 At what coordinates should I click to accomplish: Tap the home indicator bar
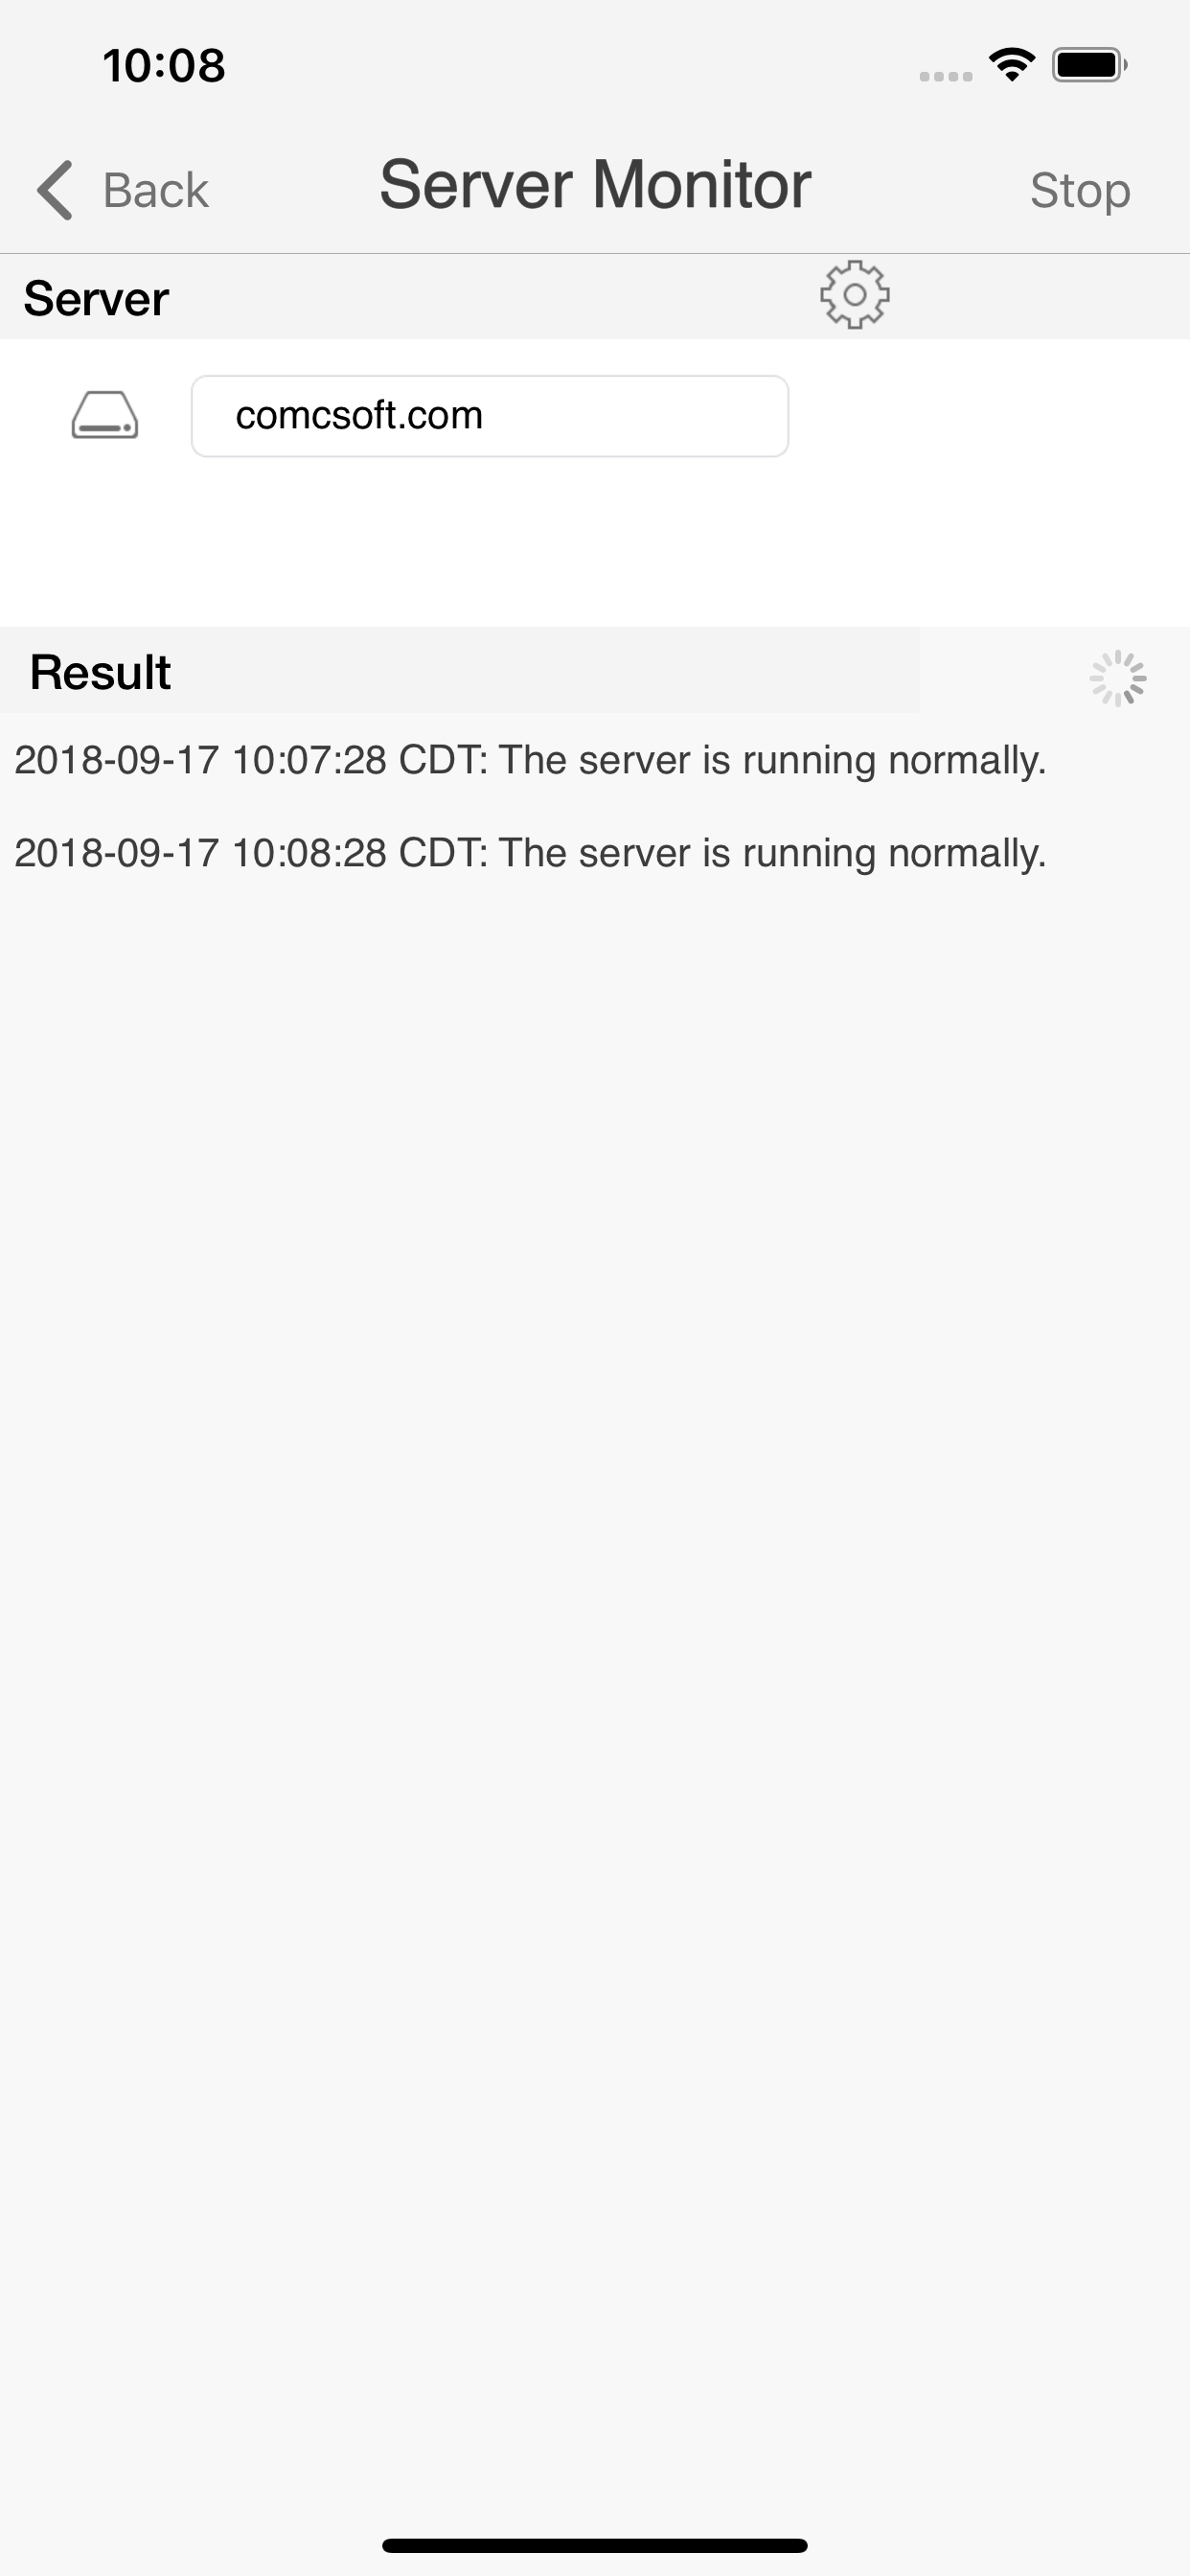pos(595,2545)
